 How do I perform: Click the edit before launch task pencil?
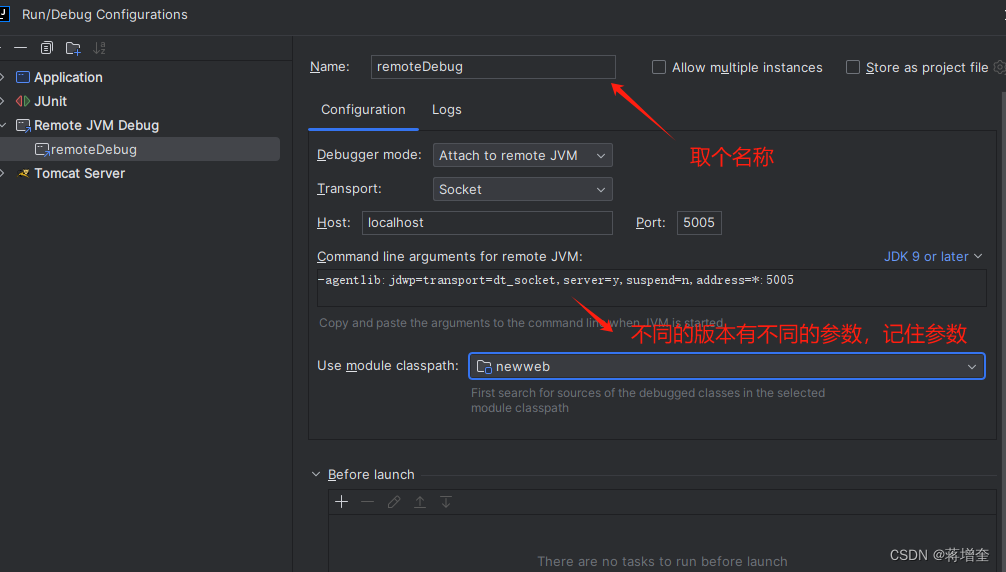[x=394, y=501]
